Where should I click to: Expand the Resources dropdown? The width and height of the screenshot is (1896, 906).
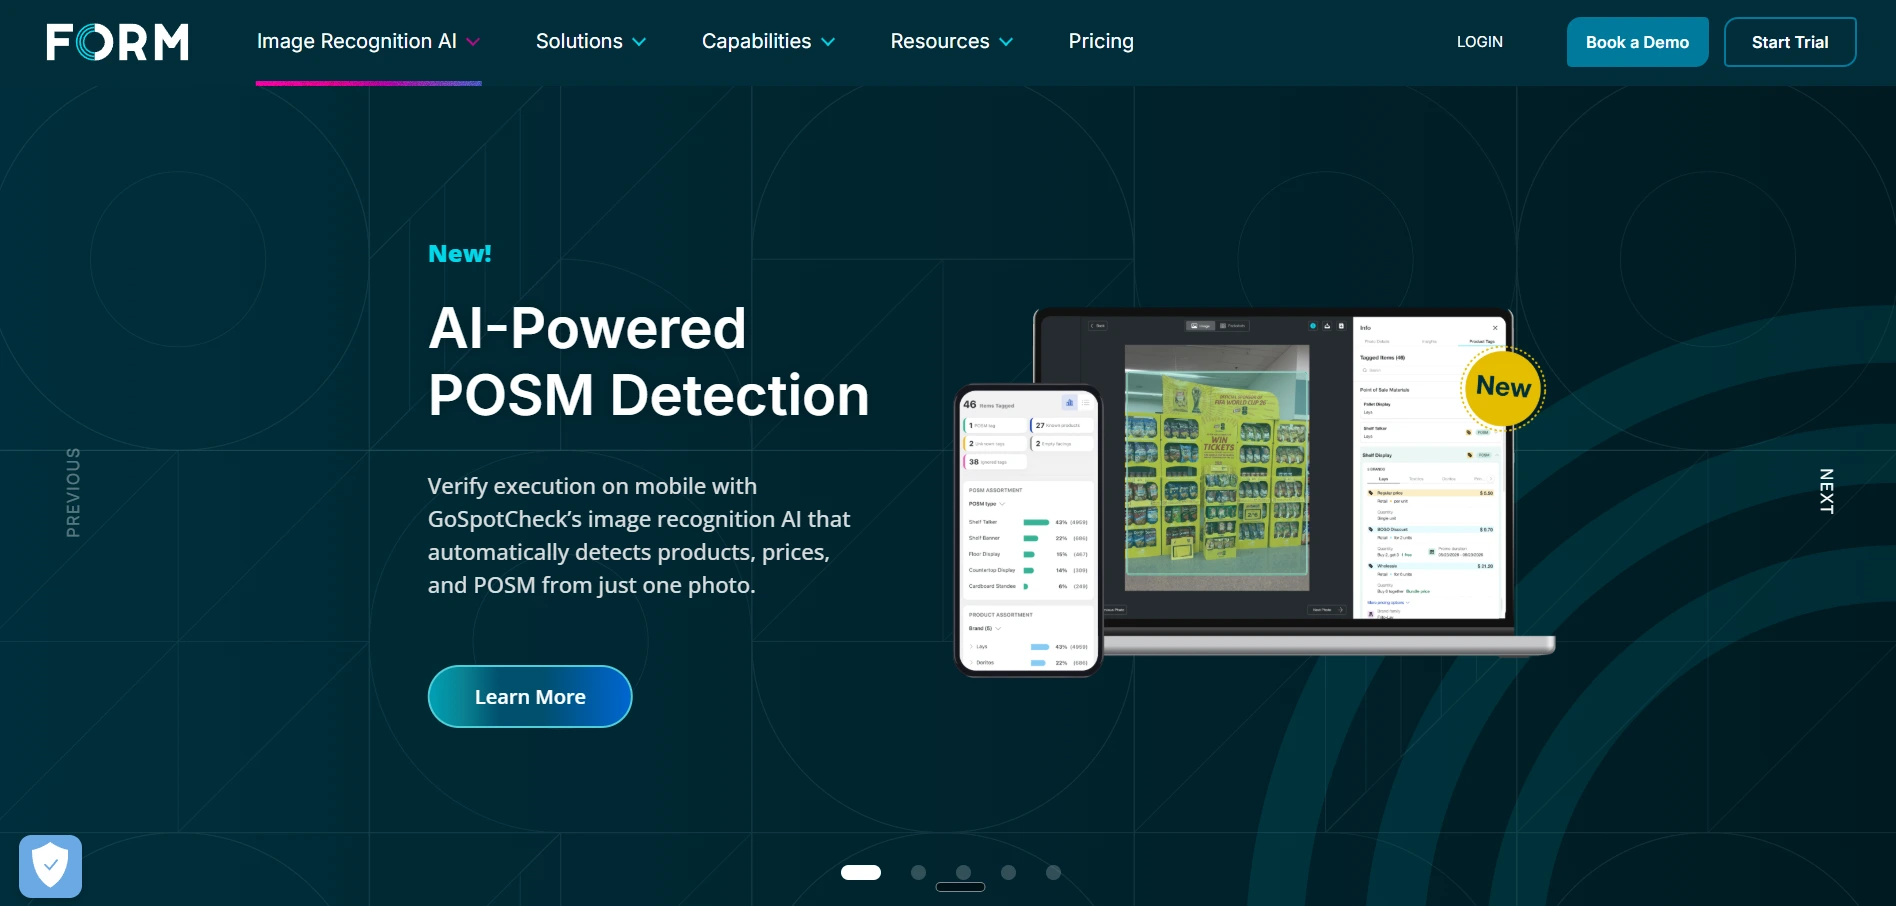(x=952, y=41)
